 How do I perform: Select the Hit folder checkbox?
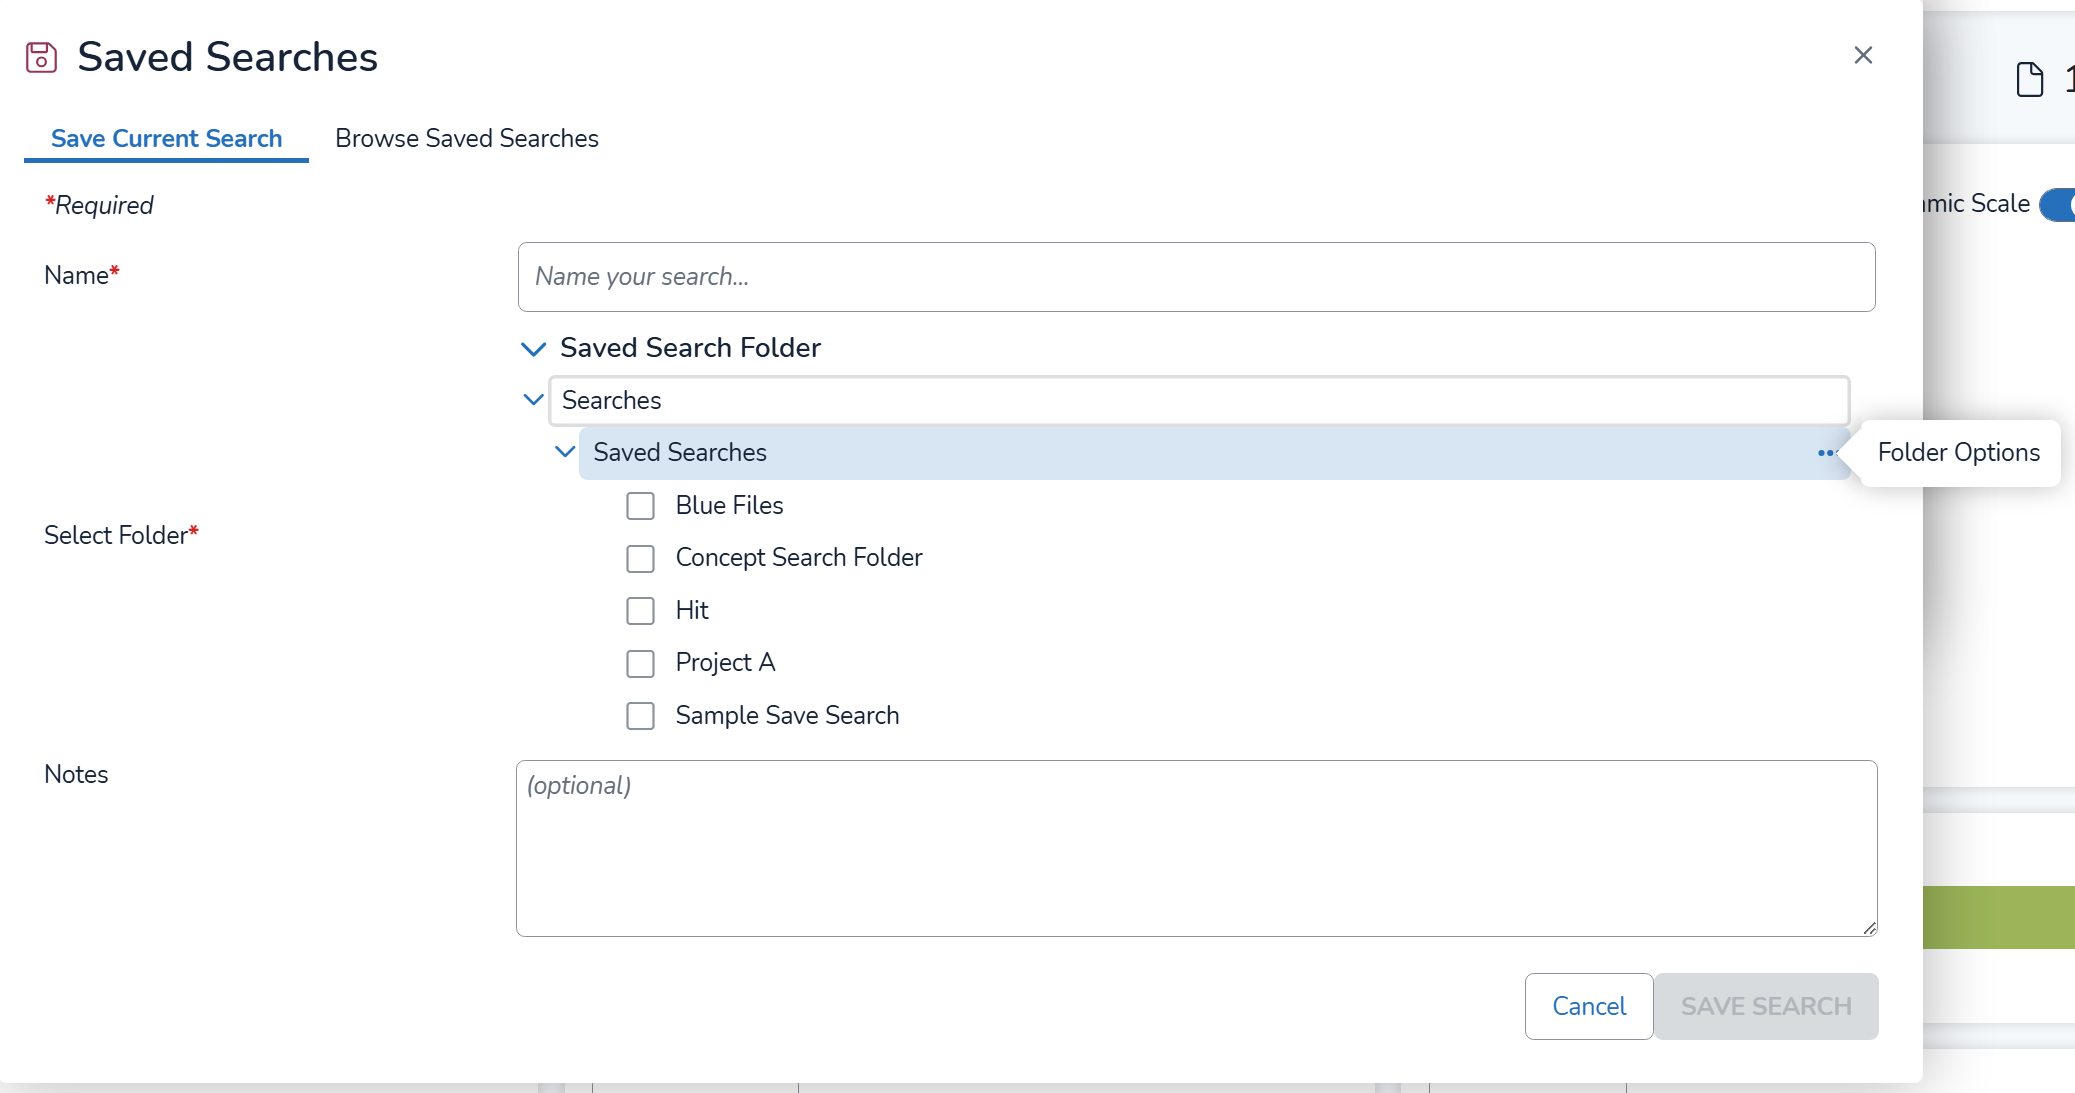click(640, 611)
